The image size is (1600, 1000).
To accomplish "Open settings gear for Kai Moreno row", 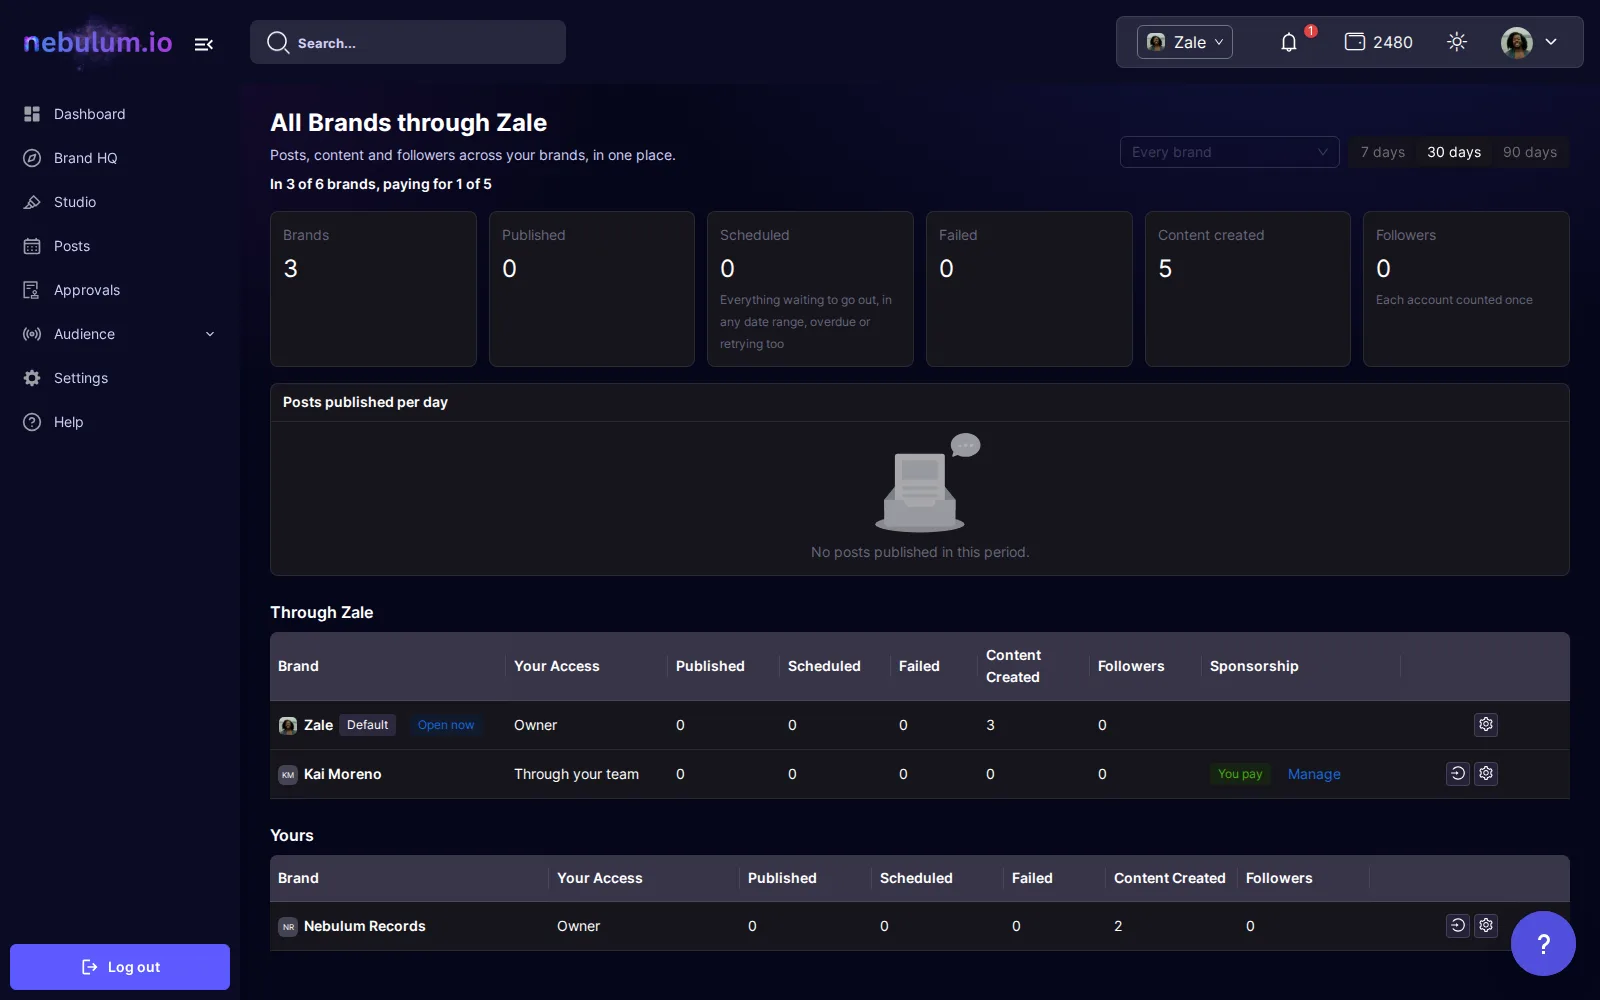I will (x=1486, y=773).
